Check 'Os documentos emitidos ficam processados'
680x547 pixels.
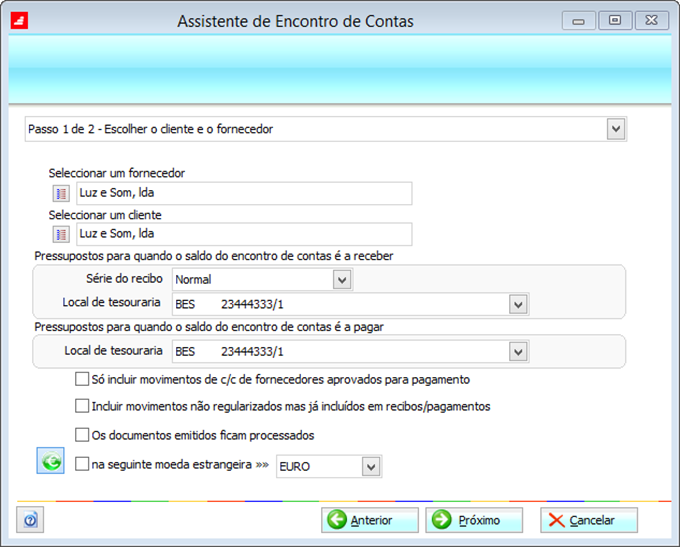click(x=82, y=435)
